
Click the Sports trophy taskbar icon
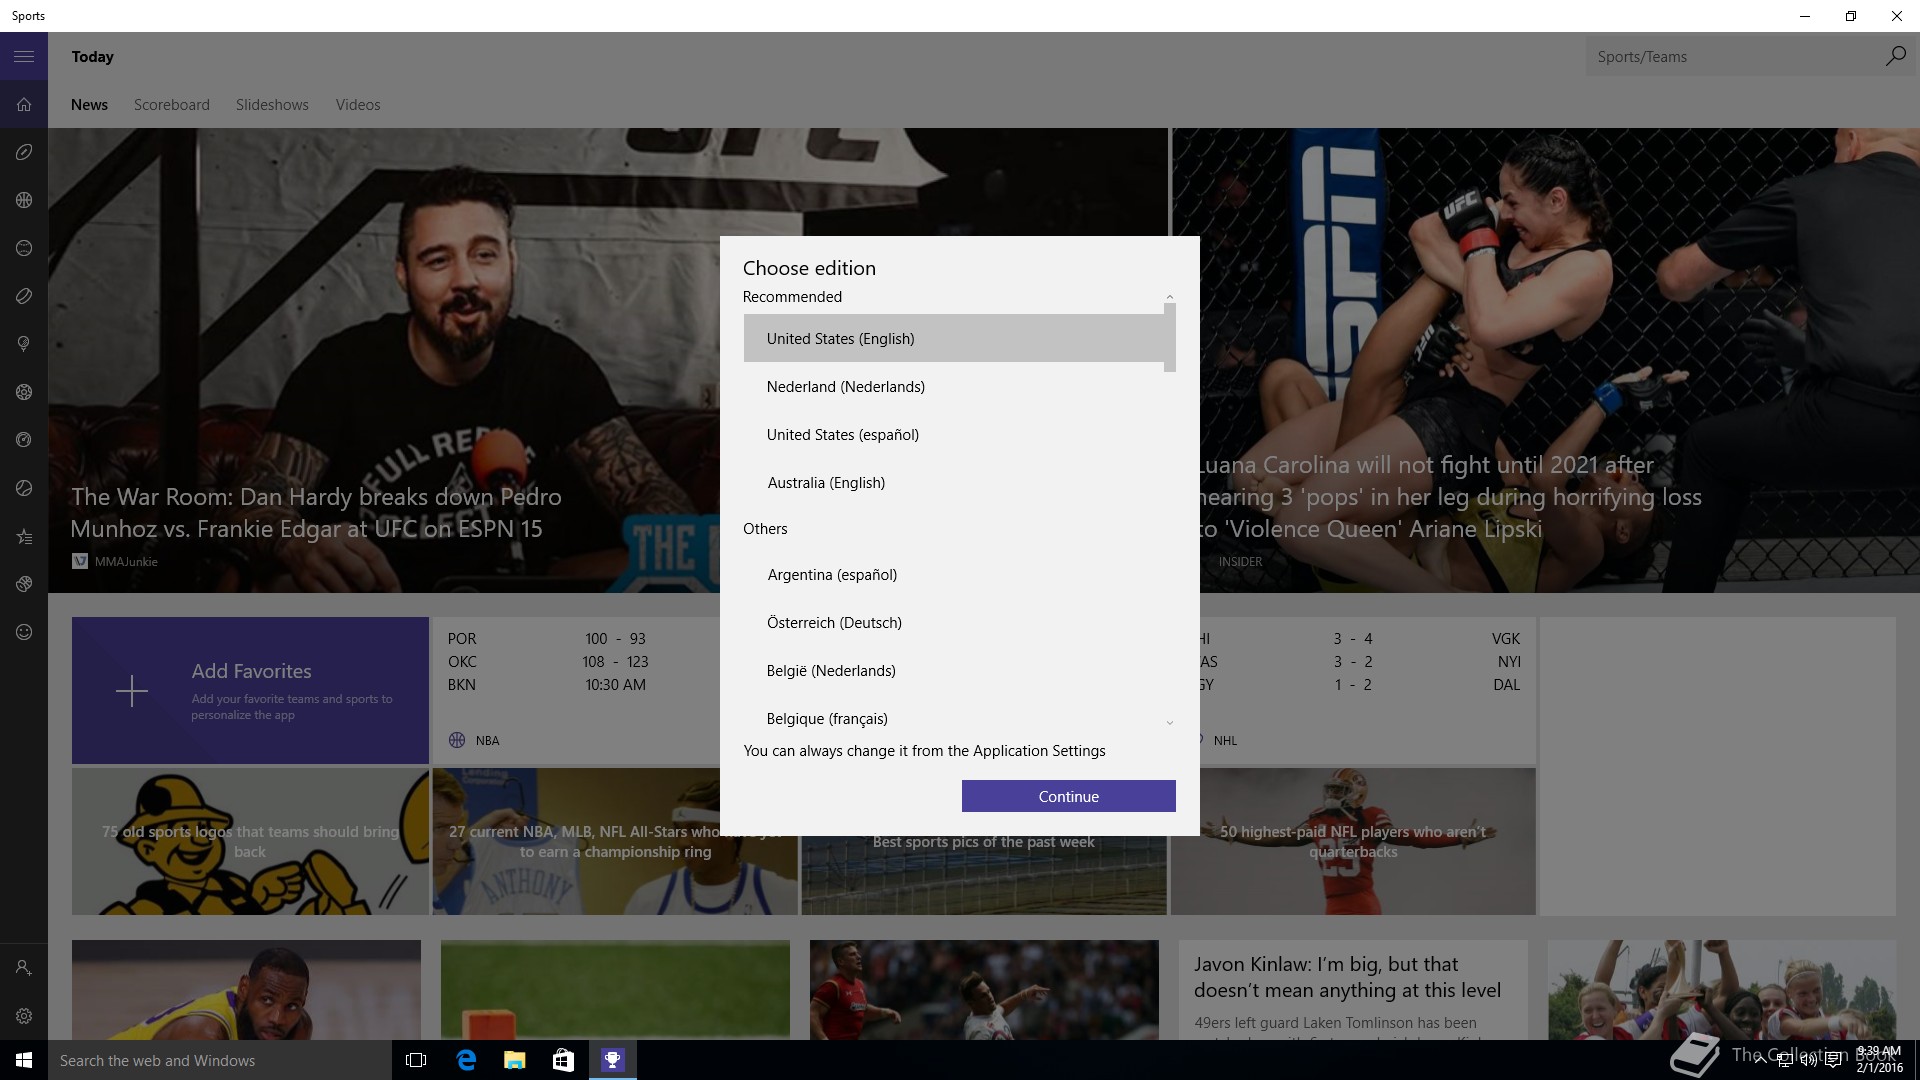612,1060
